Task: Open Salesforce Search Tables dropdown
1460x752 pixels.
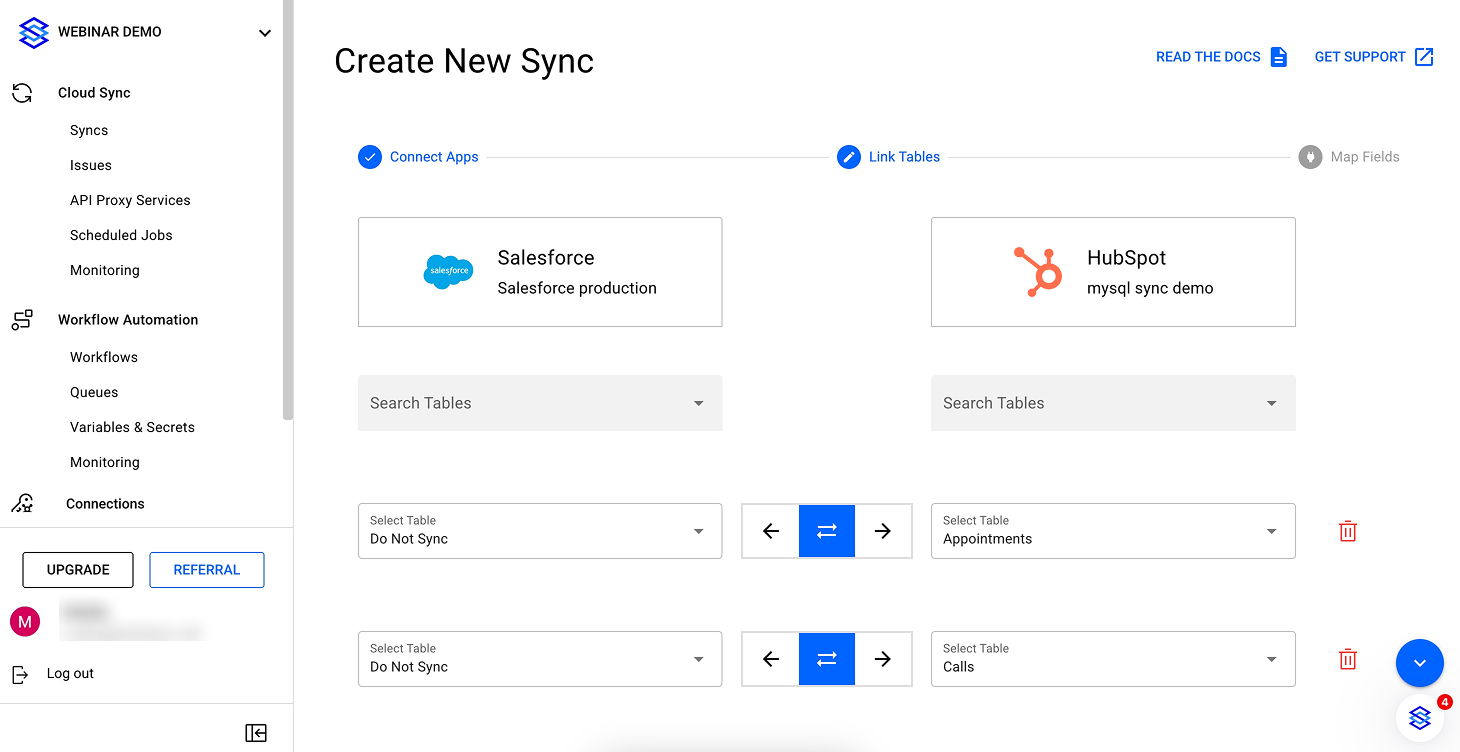Action: [539, 403]
